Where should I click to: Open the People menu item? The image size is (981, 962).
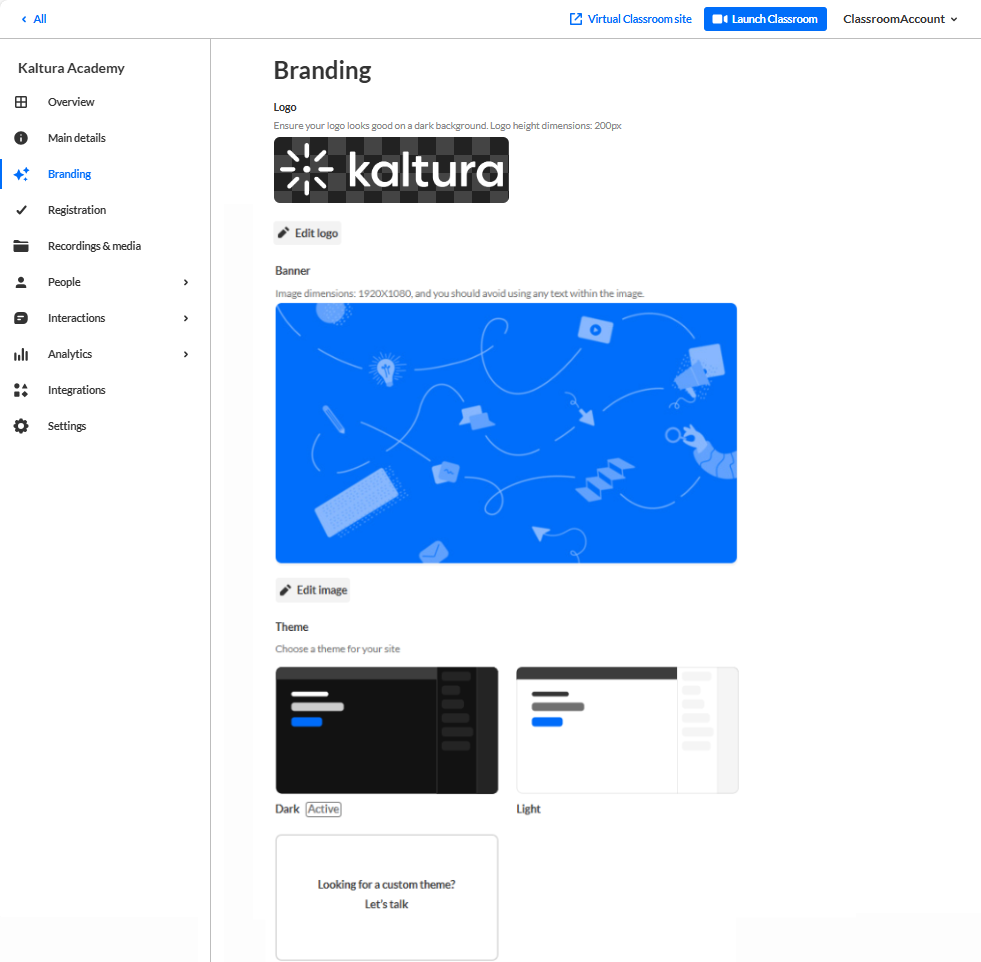105,282
